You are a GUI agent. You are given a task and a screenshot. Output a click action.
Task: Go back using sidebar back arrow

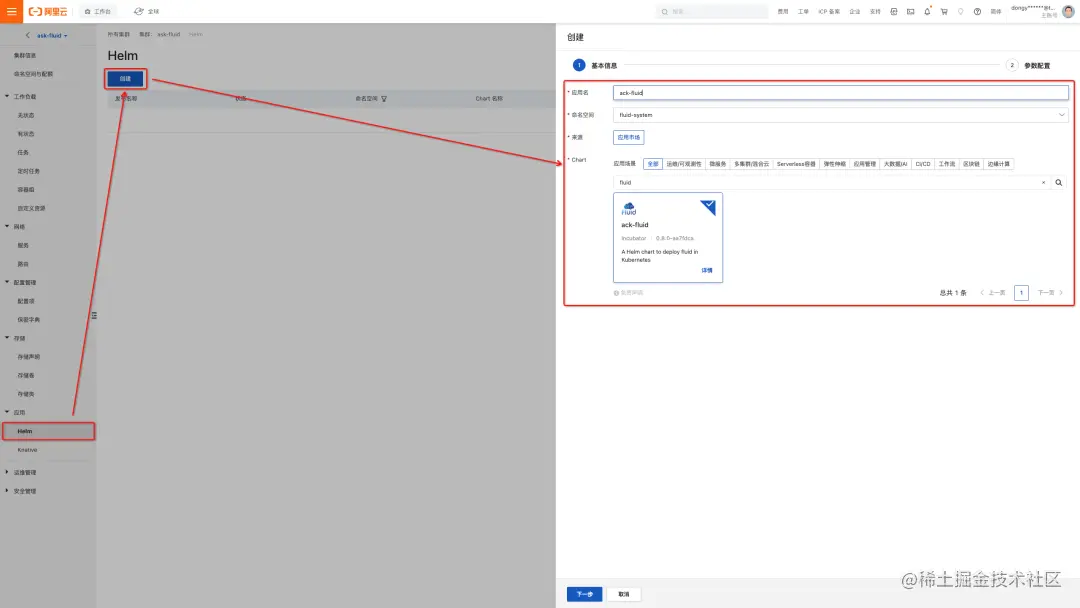[28, 35]
